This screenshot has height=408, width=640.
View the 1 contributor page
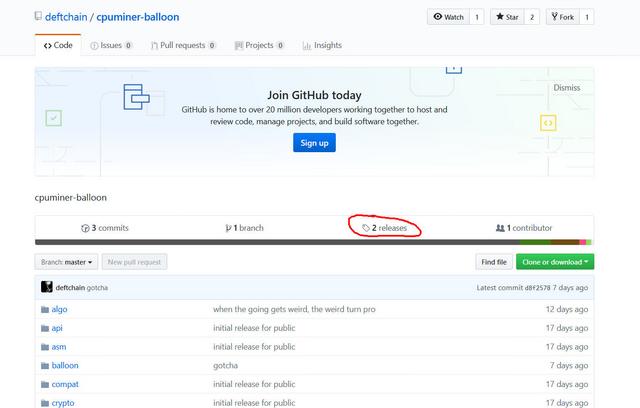tap(524, 228)
